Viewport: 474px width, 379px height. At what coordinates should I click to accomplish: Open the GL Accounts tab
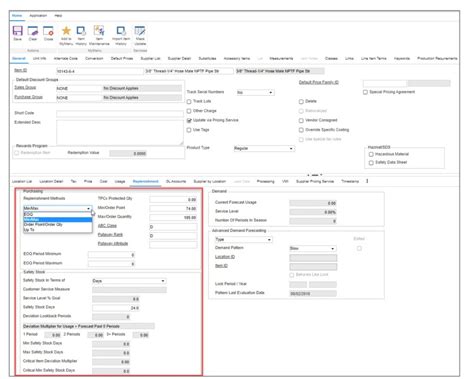(x=176, y=181)
